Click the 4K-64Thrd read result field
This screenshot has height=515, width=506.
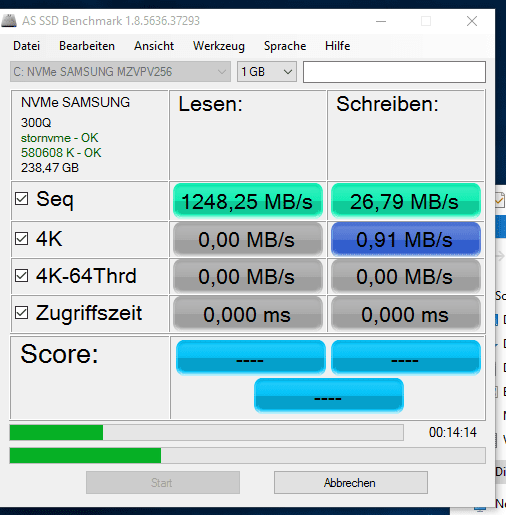[248, 276]
